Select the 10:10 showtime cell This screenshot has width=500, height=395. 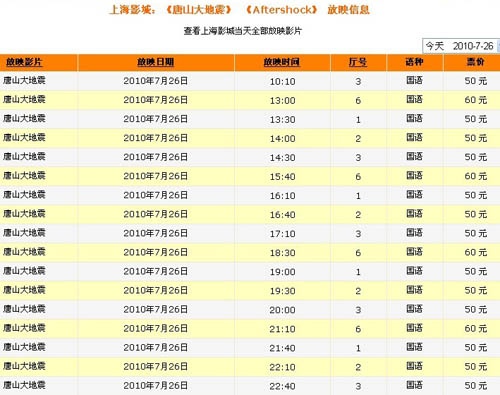(282, 81)
